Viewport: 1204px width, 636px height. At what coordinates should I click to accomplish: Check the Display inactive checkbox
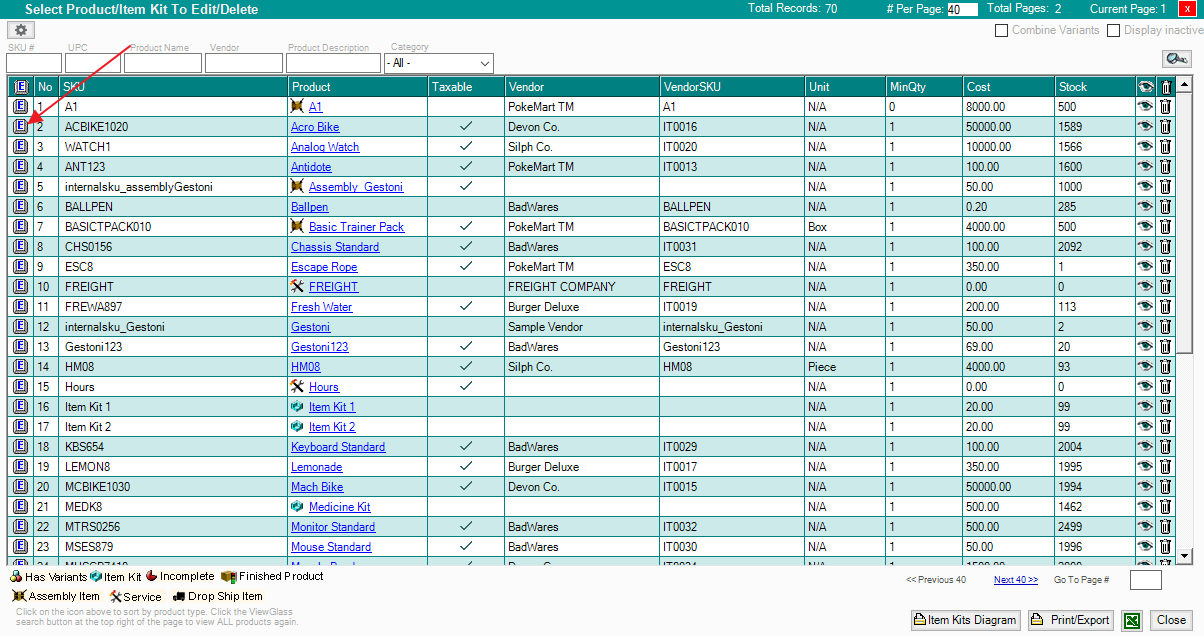[1113, 31]
